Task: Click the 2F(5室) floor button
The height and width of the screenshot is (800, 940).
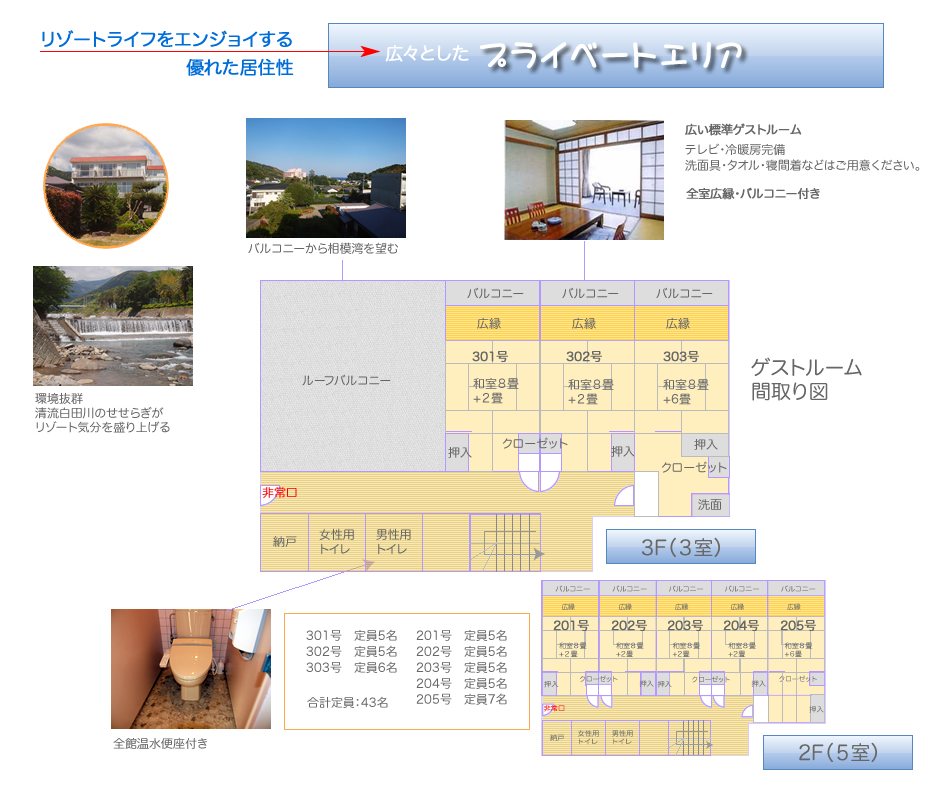Action: tap(837, 752)
